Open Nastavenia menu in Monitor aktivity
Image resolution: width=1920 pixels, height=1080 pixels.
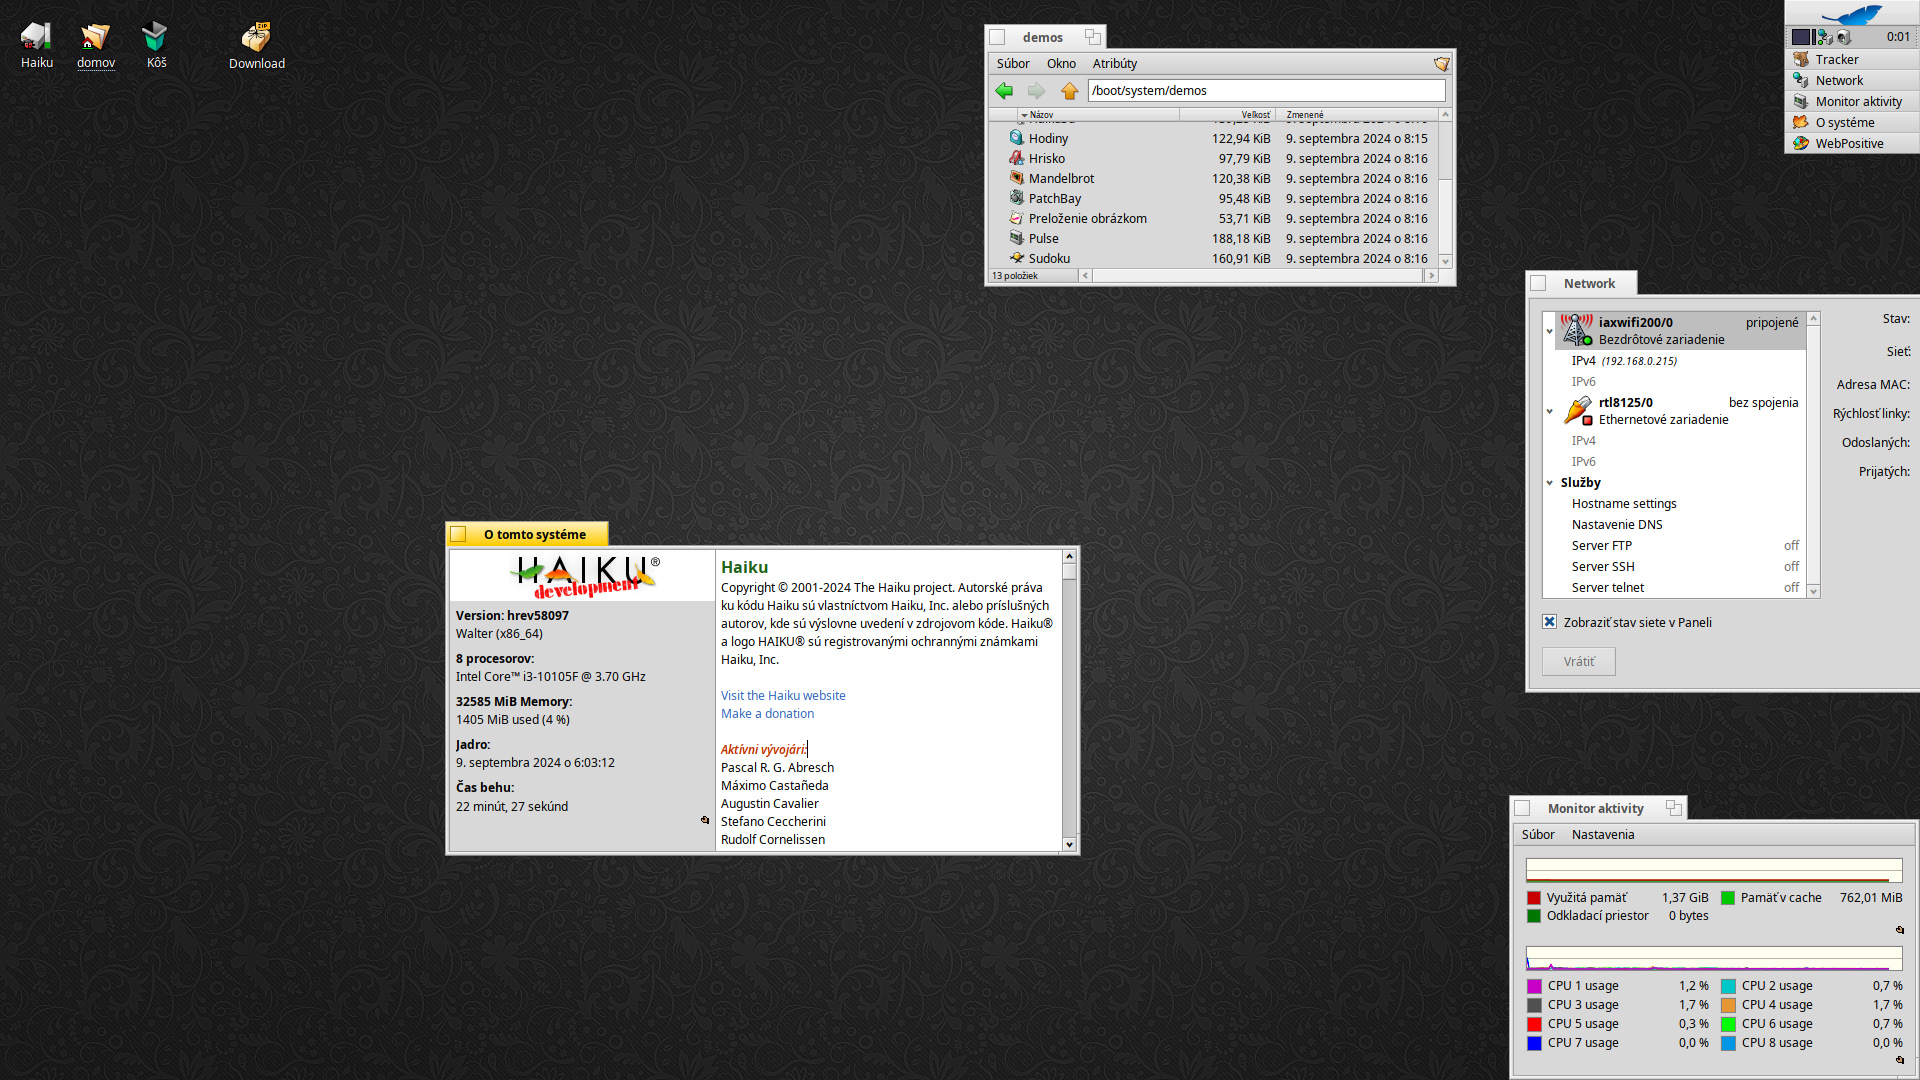point(1602,835)
